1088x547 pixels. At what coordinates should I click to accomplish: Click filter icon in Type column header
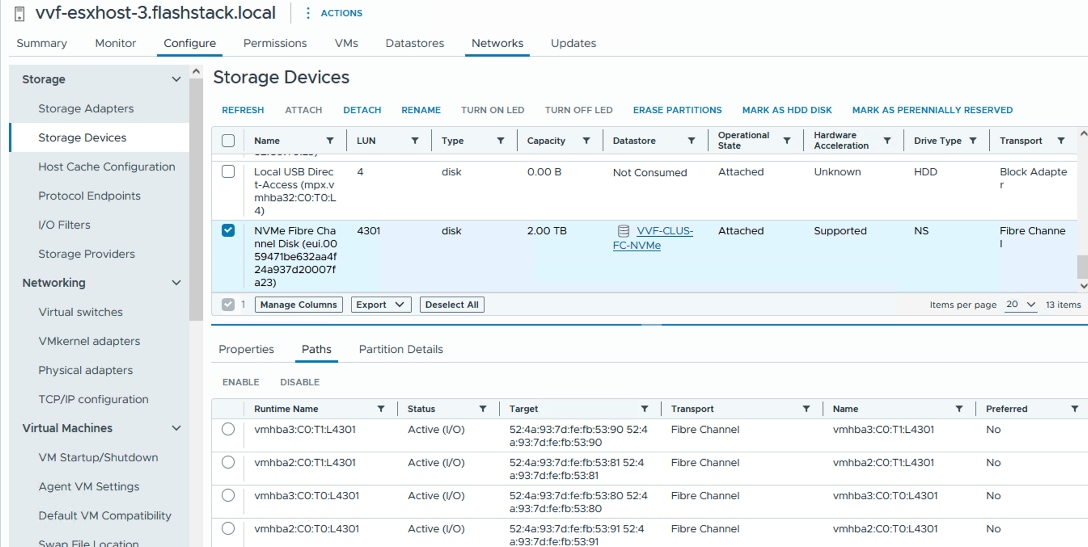click(500, 140)
